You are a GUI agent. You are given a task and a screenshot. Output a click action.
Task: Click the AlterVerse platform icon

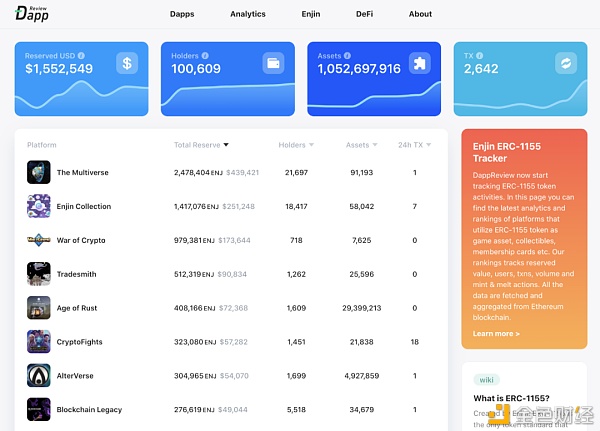[x=39, y=376]
